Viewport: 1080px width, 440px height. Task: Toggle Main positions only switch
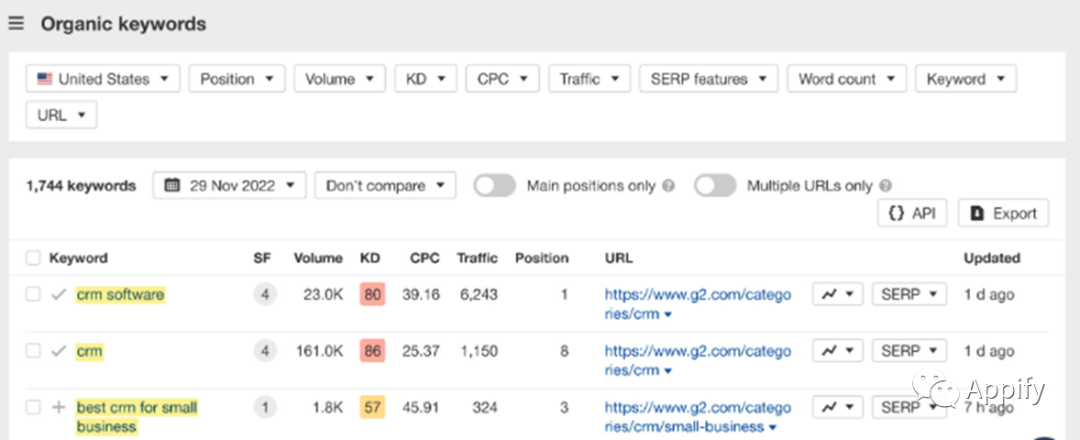(x=495, y=186)
